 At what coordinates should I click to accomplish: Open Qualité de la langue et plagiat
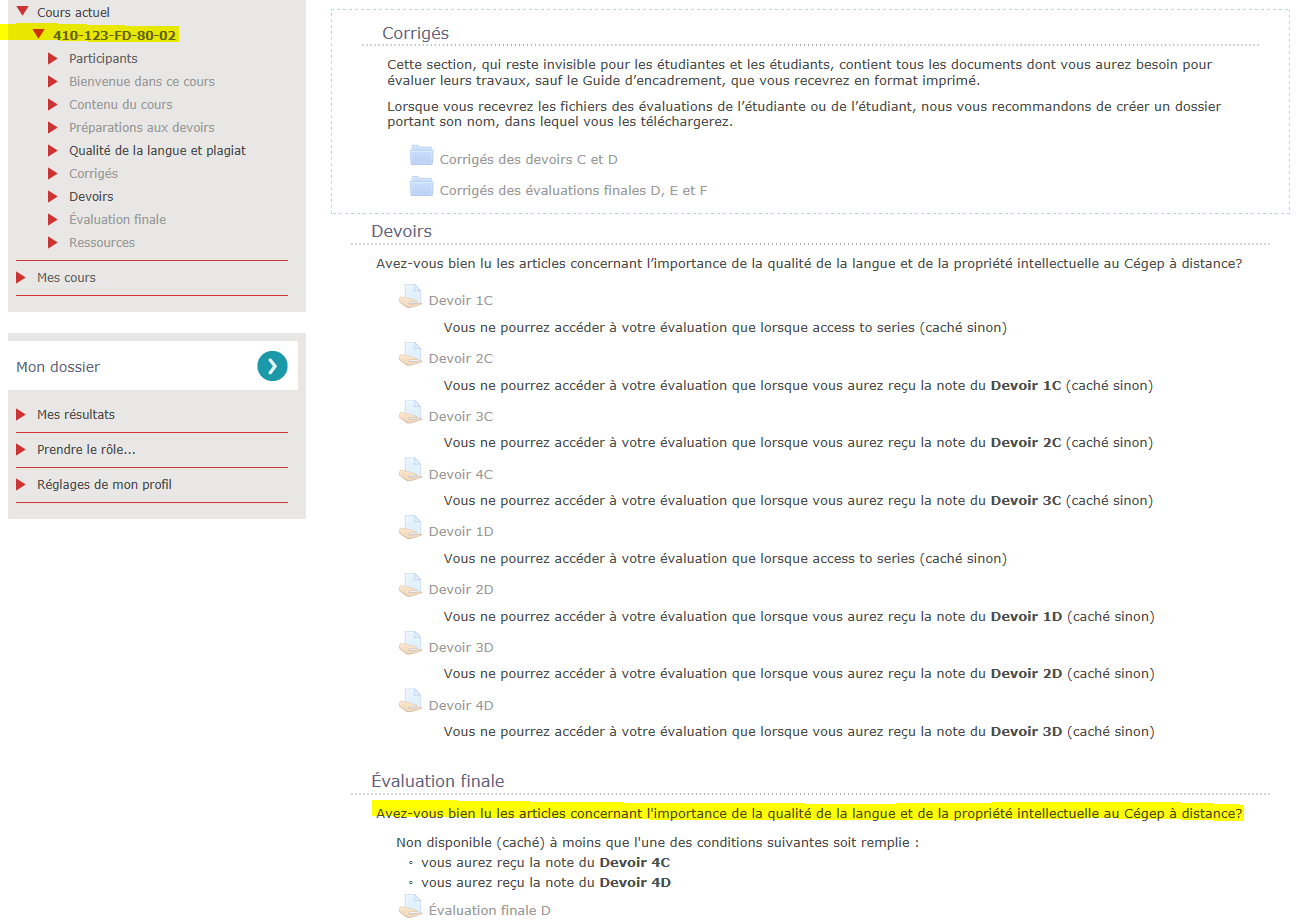(x=157, y=151)
